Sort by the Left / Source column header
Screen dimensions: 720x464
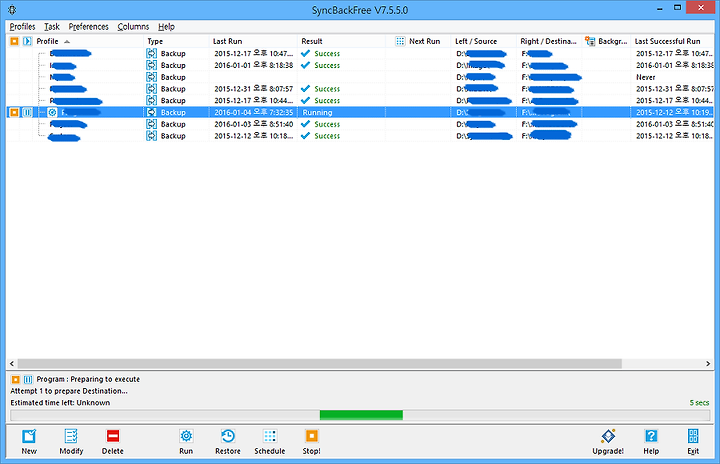tap(484, 41)
